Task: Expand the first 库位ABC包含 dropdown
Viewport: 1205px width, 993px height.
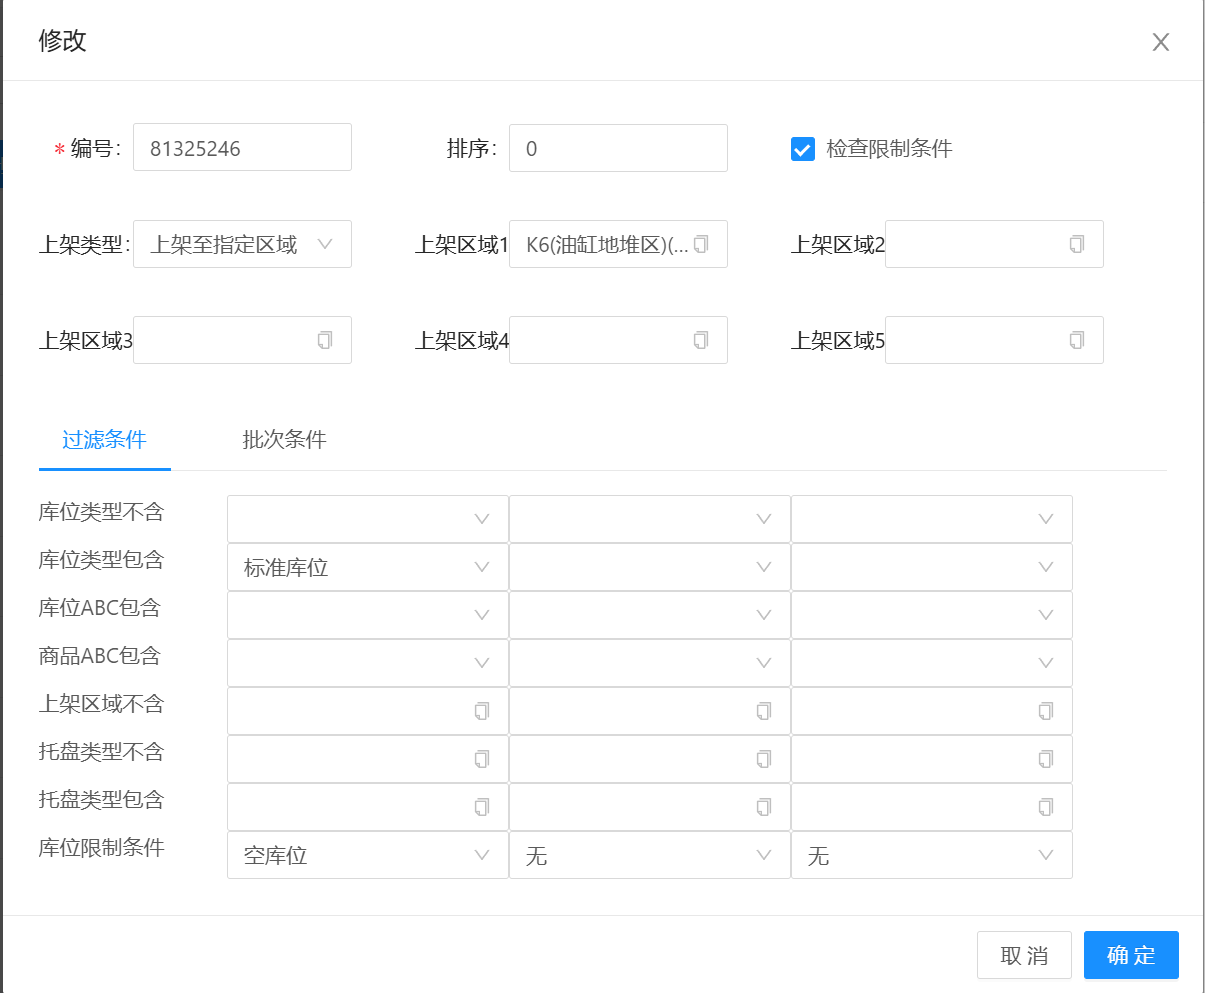Action: [x=367, y=615]
